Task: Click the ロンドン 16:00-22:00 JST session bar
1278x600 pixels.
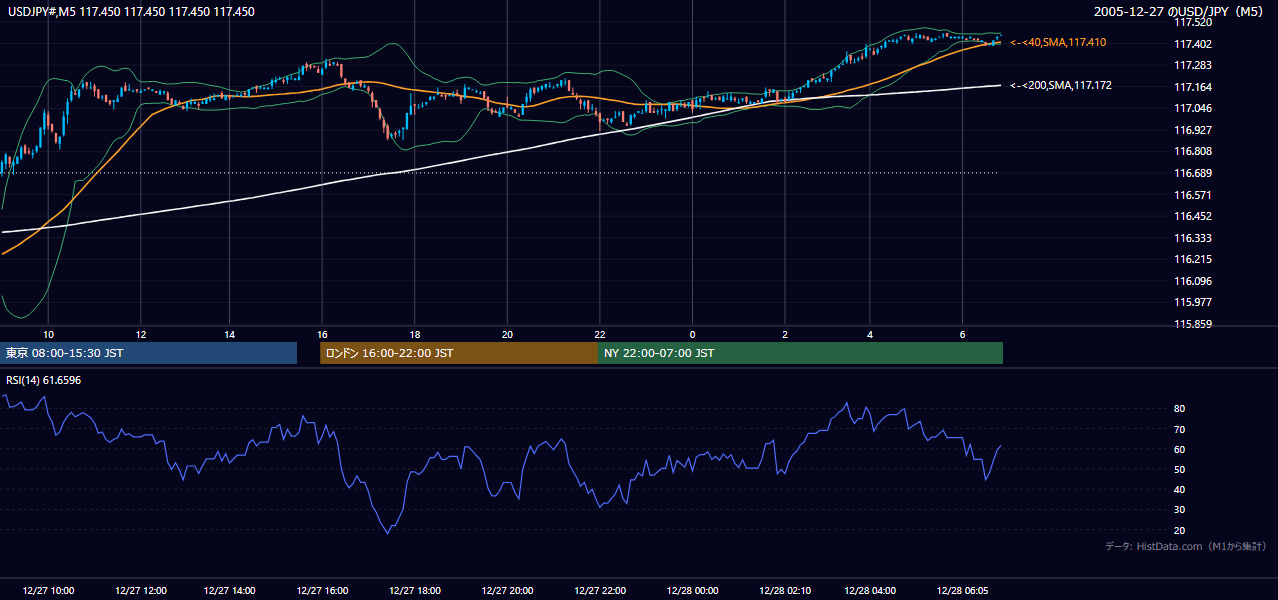Action: click(x=459, y=353)
